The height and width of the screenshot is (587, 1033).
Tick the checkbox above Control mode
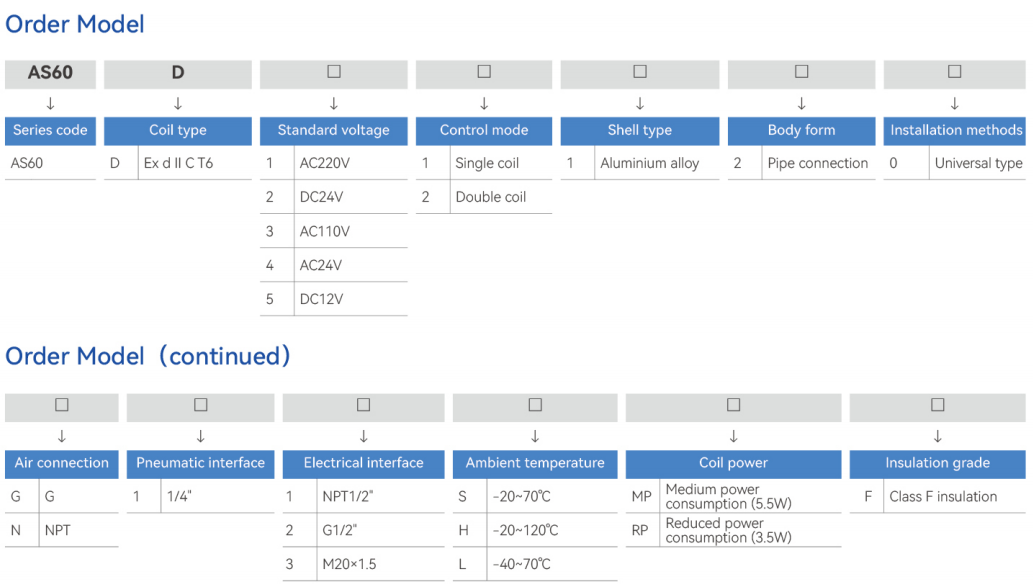click(484, 71)
